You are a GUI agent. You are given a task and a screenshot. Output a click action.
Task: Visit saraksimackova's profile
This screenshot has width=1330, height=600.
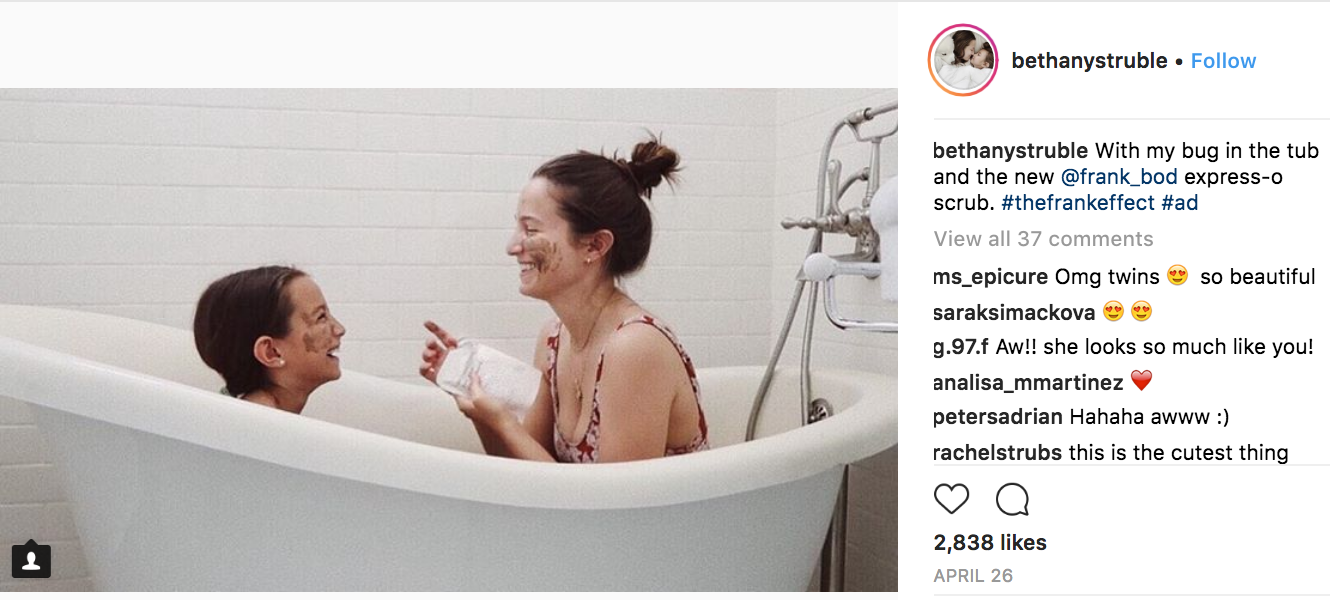[1014, 312]
